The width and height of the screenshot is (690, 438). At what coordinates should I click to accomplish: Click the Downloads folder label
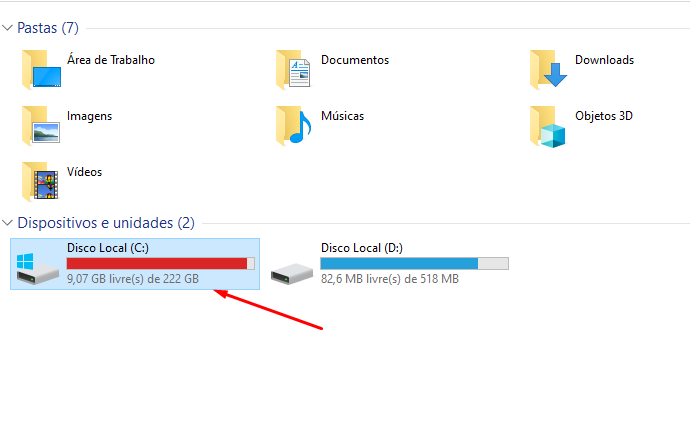(604, 60)
